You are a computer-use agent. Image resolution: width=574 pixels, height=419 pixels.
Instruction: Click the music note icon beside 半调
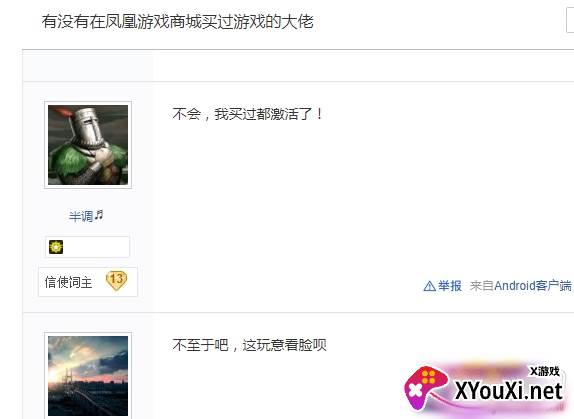tap(99, 215)
